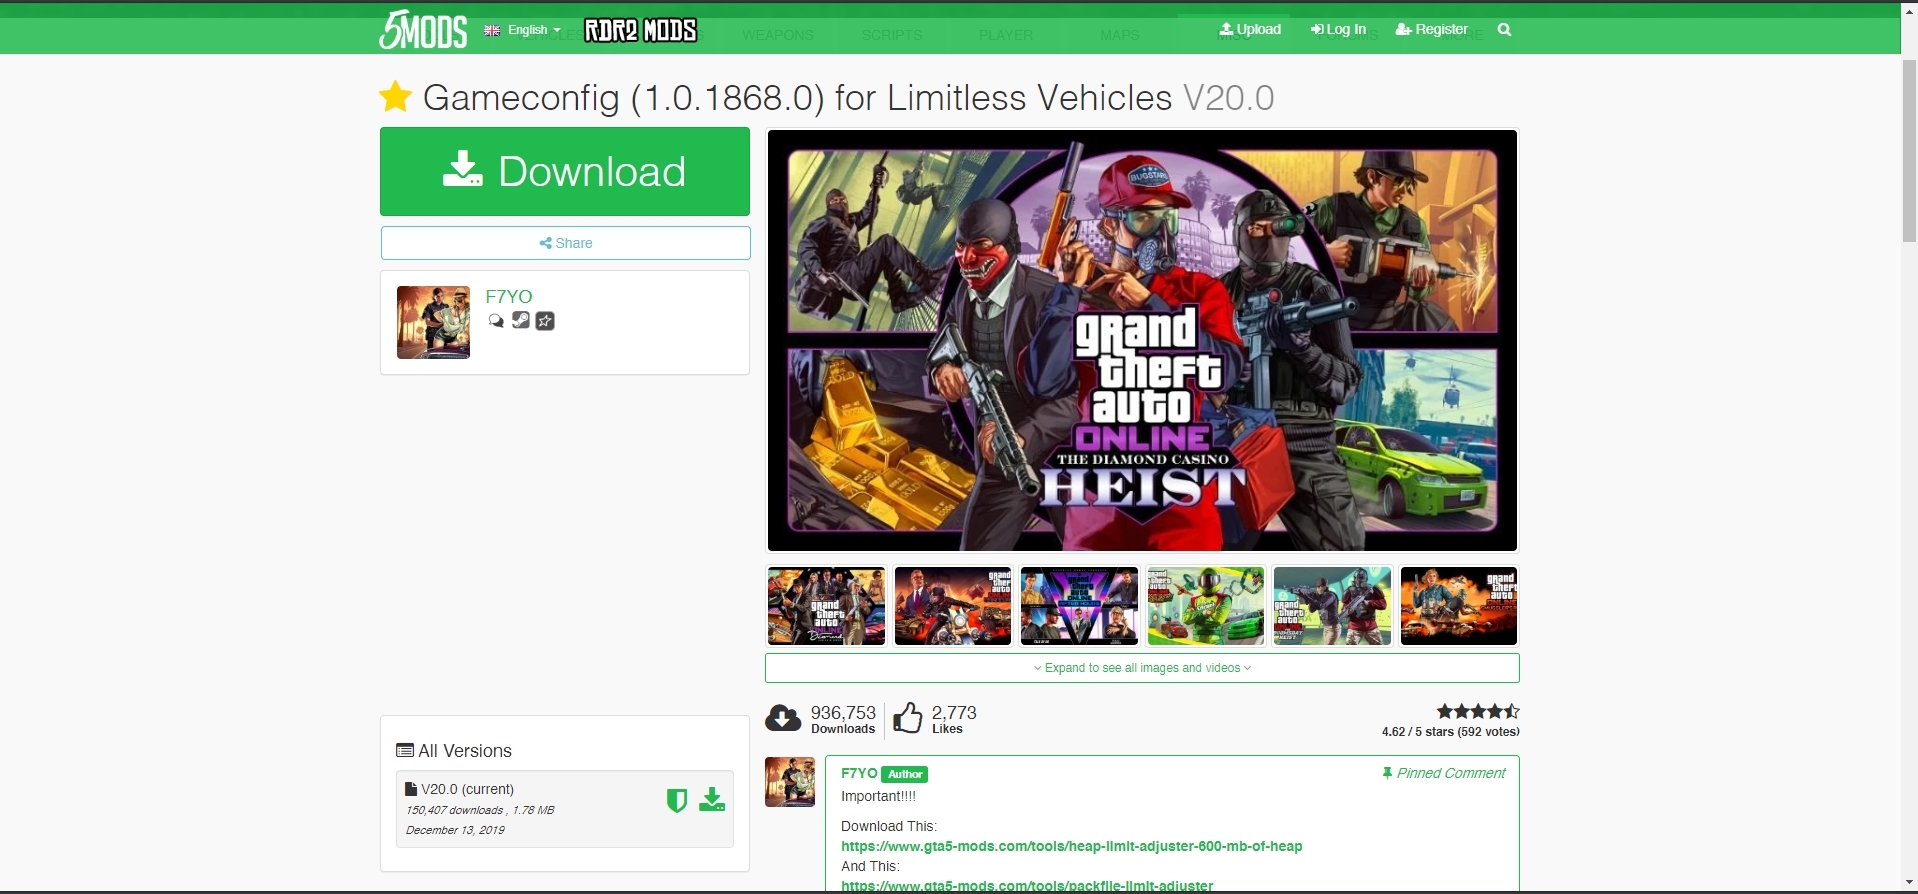
Task: Click the file icon beside V20.0 (current)
Action: click(x=411, y=789)
